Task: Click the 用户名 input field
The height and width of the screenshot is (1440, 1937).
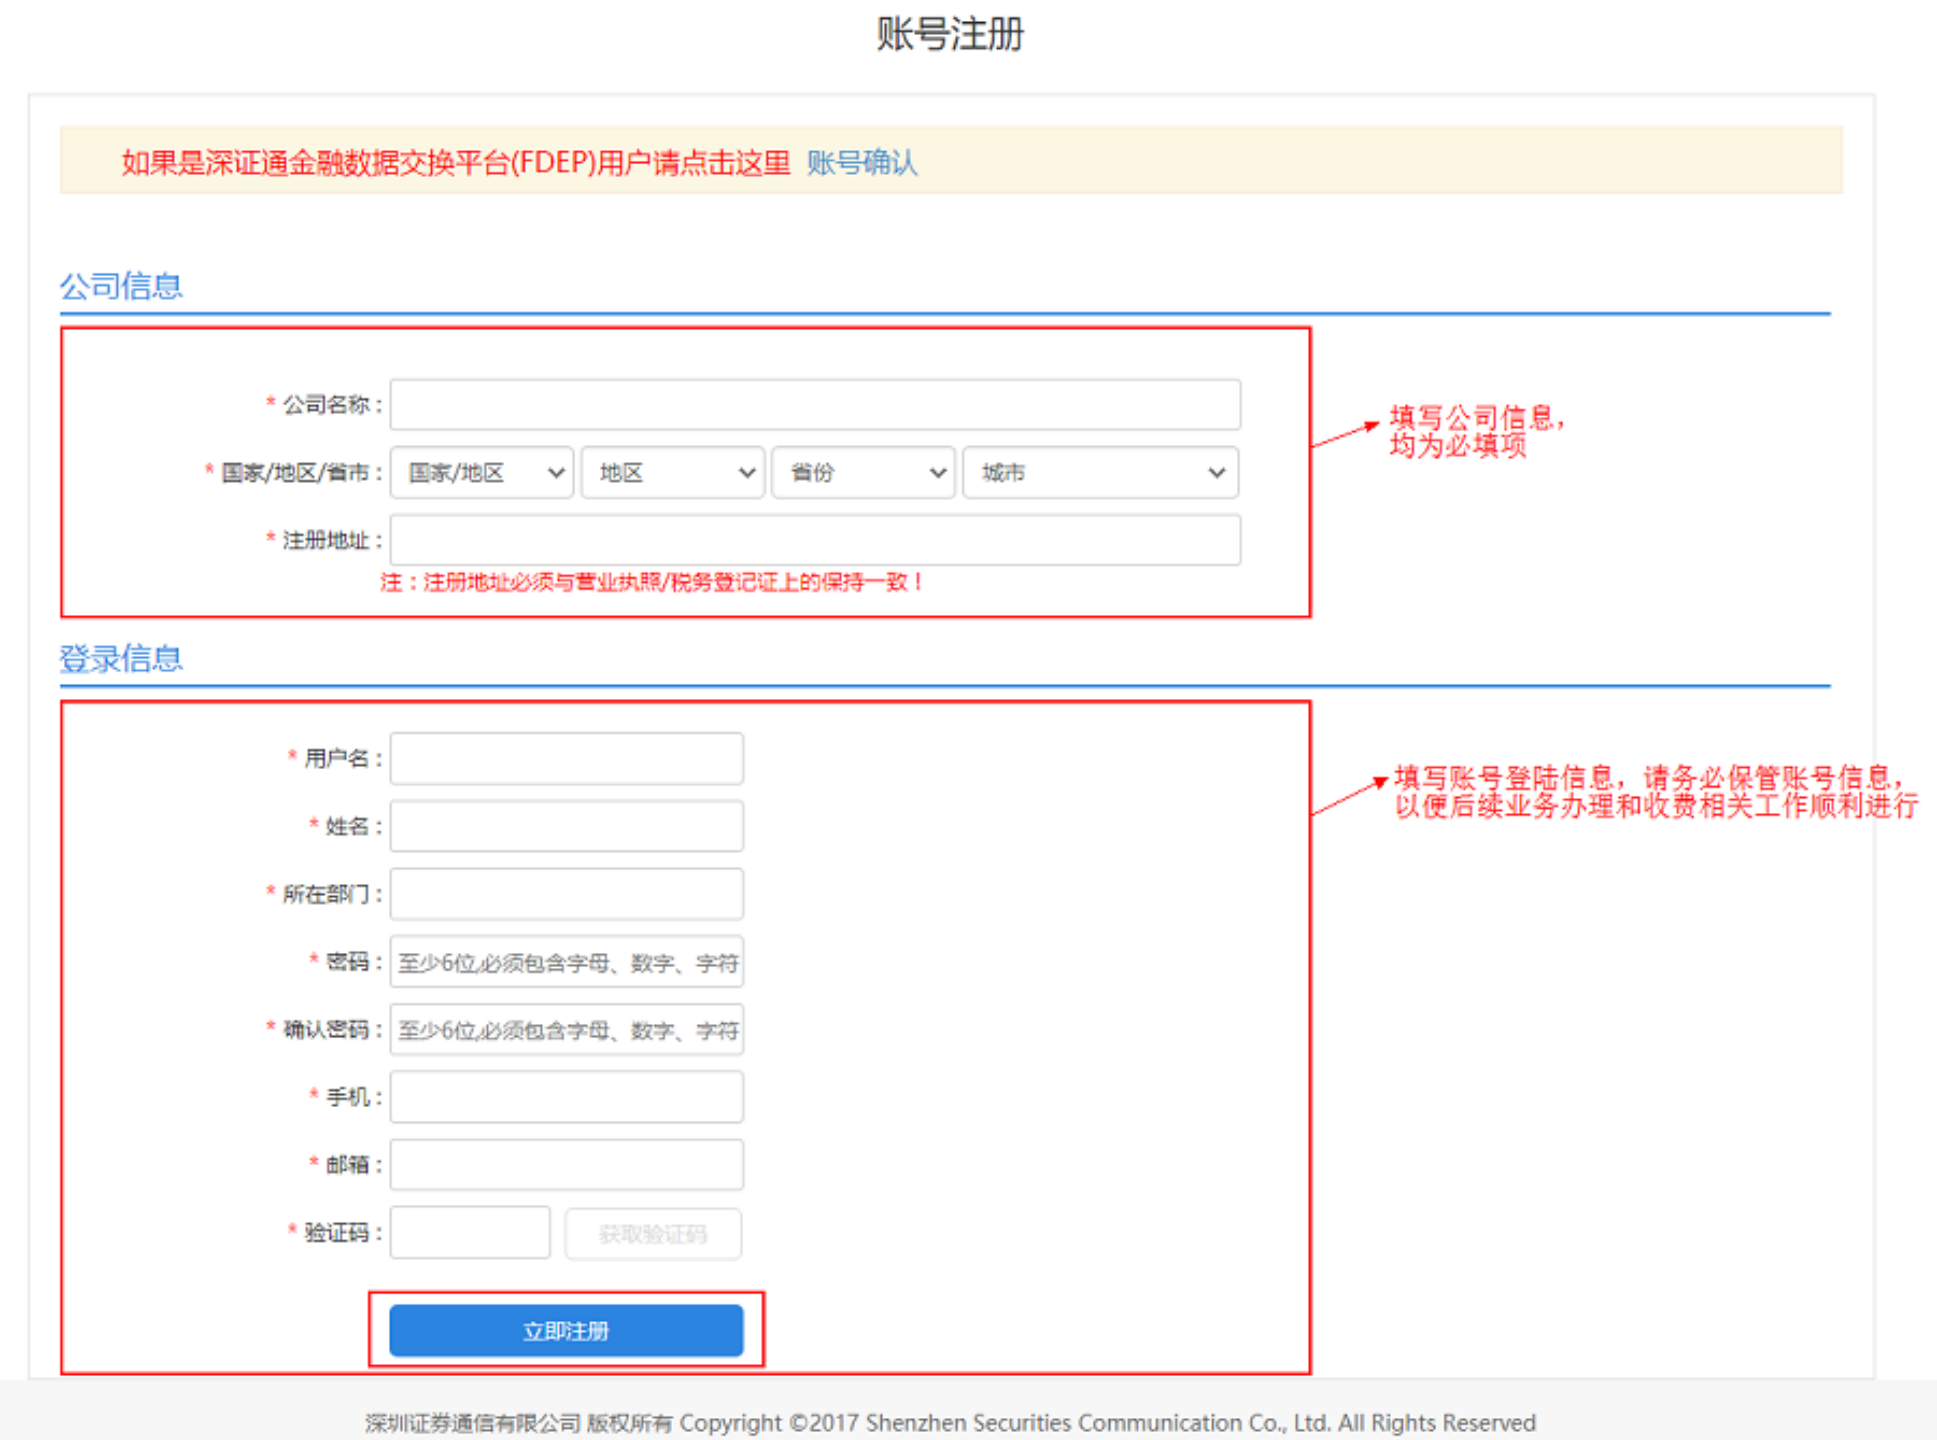Action: click(567, 758)
